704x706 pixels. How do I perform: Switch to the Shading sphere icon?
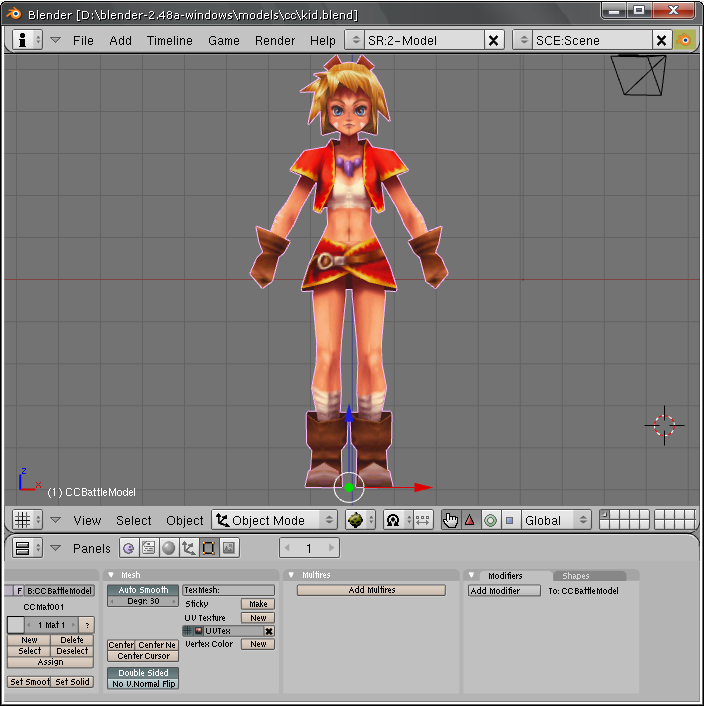click(x=169, y=548)
